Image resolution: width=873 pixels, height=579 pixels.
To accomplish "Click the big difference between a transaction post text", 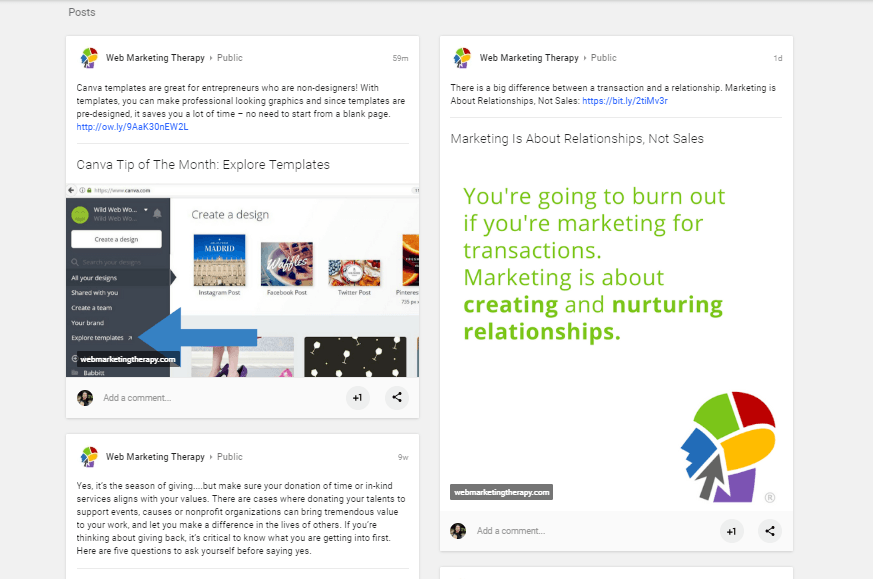I will (613, 94).
